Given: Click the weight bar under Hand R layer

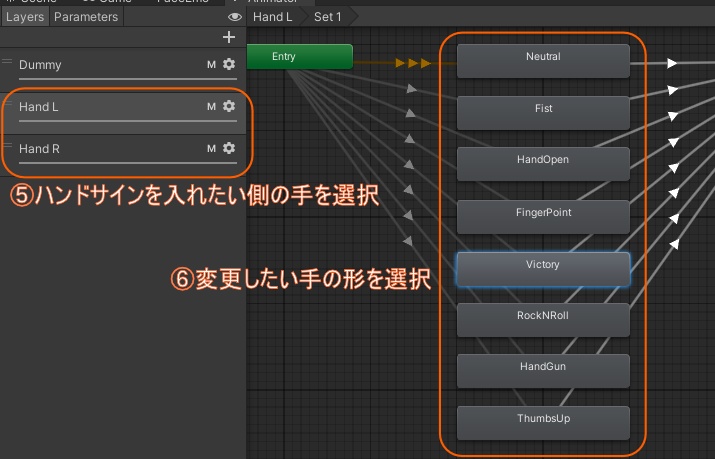Looking at the screenshot, I should coord(128,163).
